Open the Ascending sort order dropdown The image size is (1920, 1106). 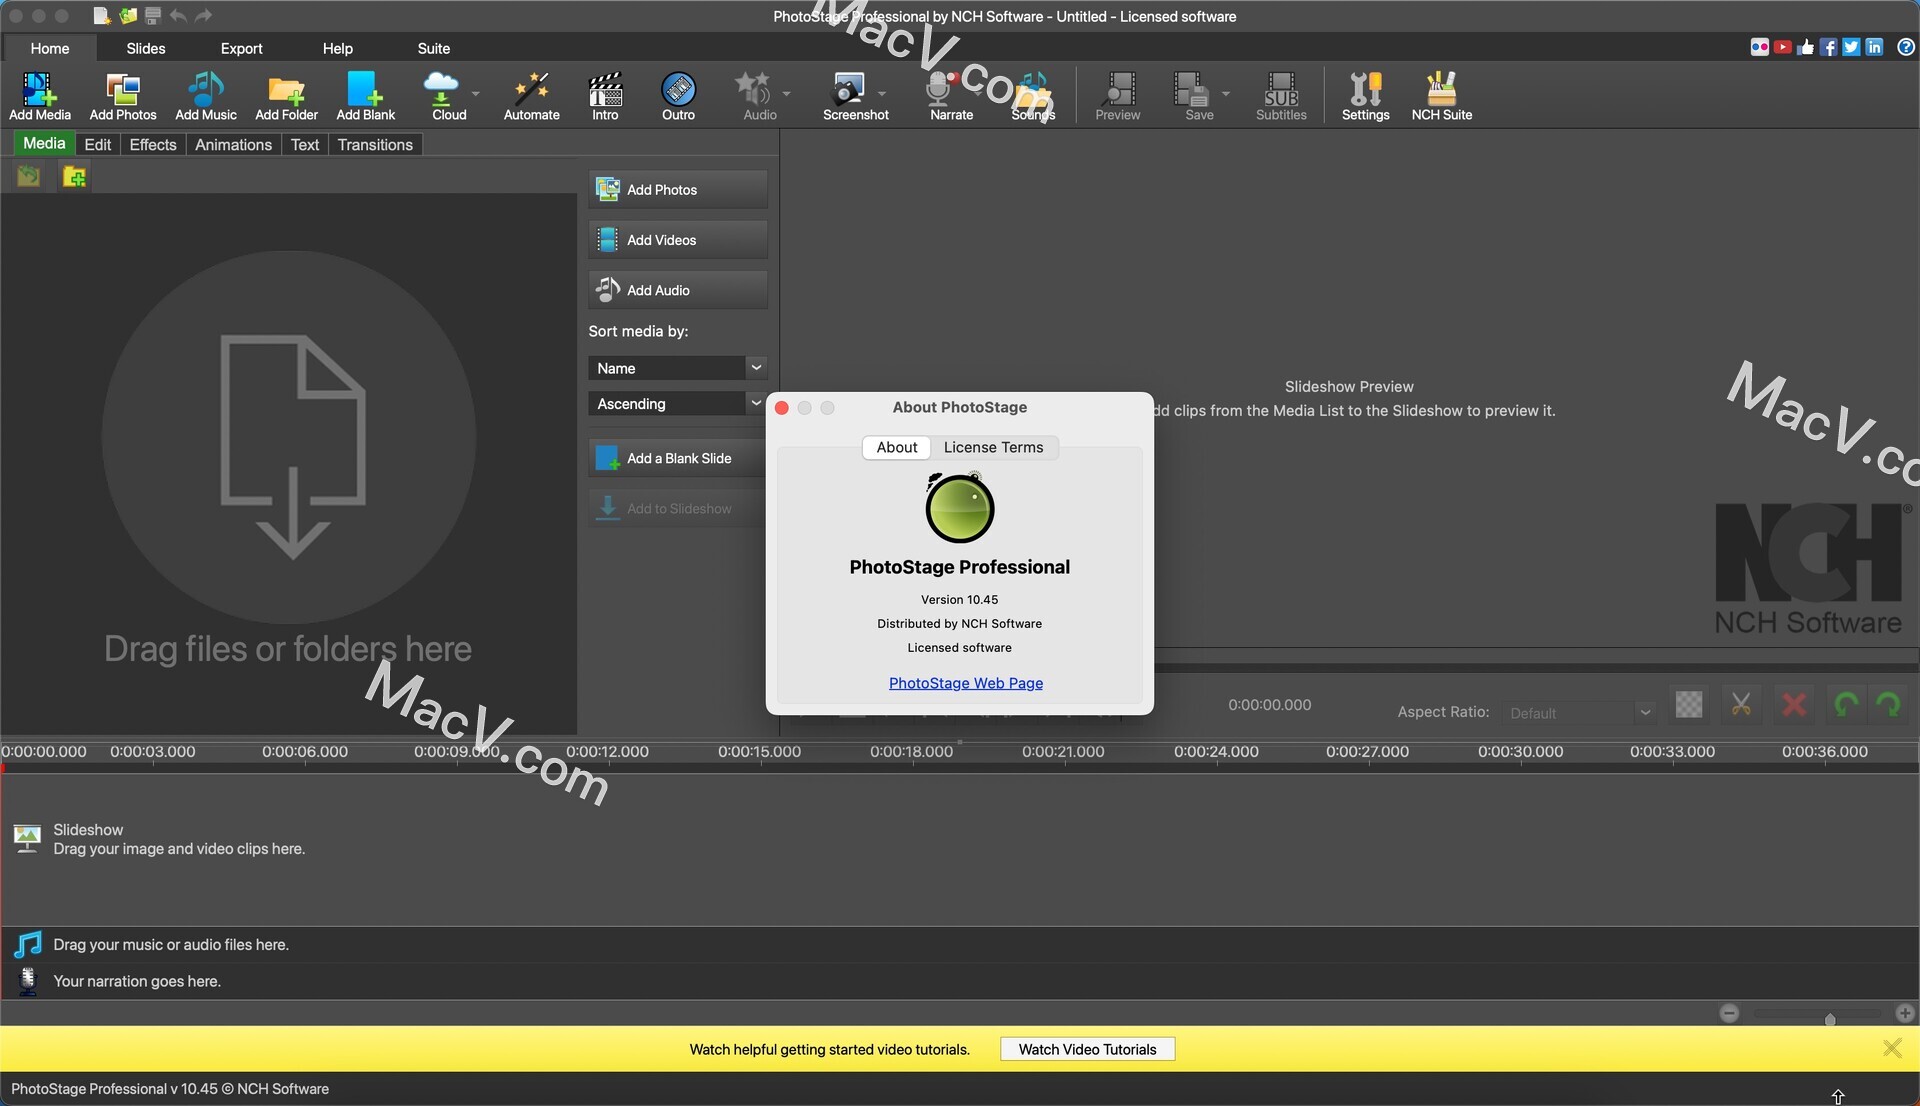coord(678,404)
